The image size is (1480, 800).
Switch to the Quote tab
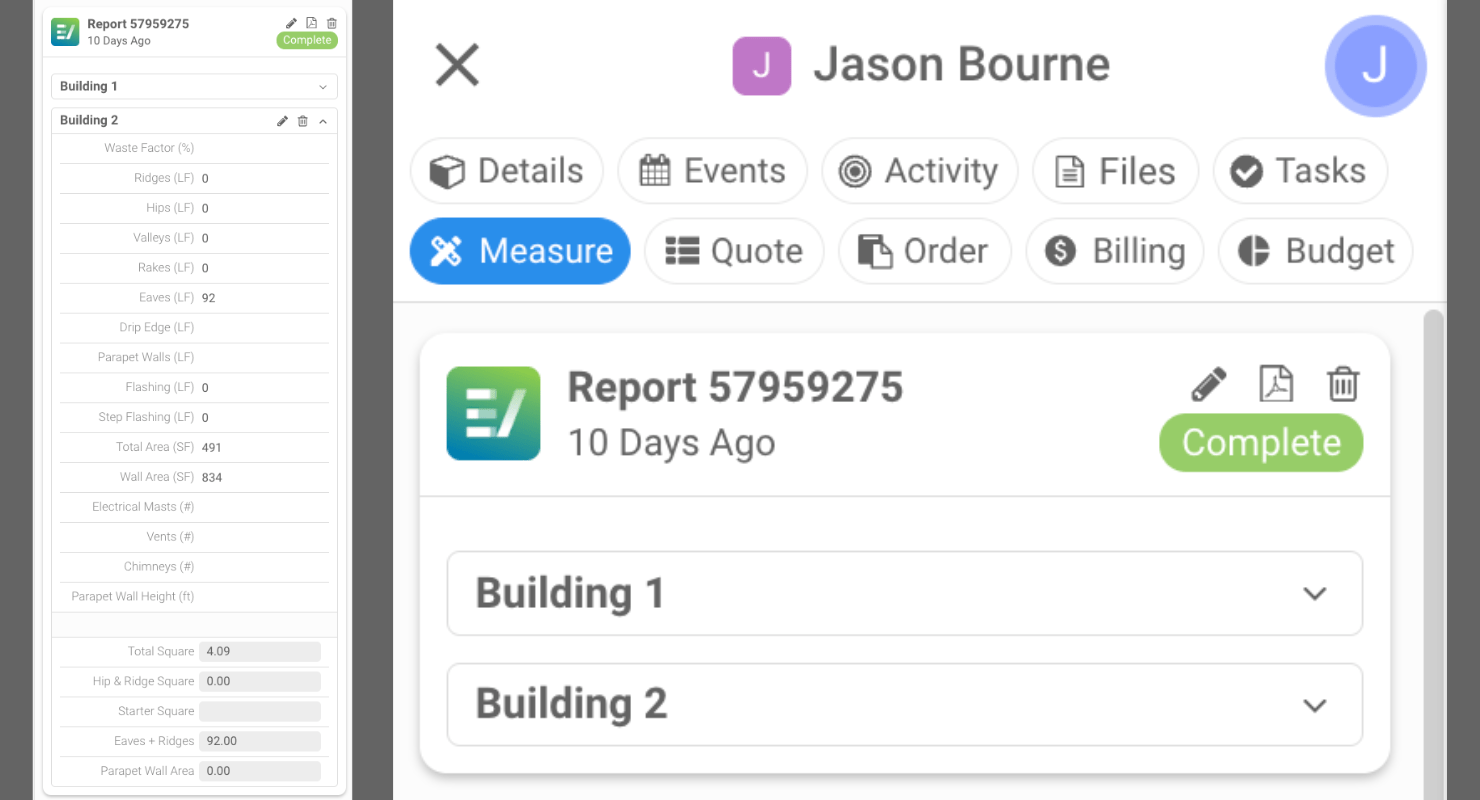pyautogui.click(x=734, y=251)
